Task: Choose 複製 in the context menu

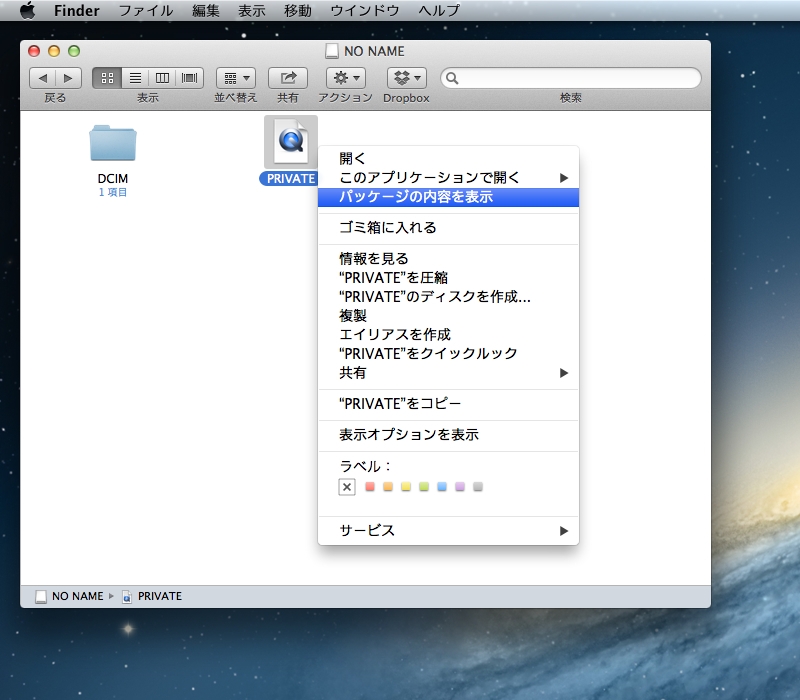Action: click(x=448, y=315)
